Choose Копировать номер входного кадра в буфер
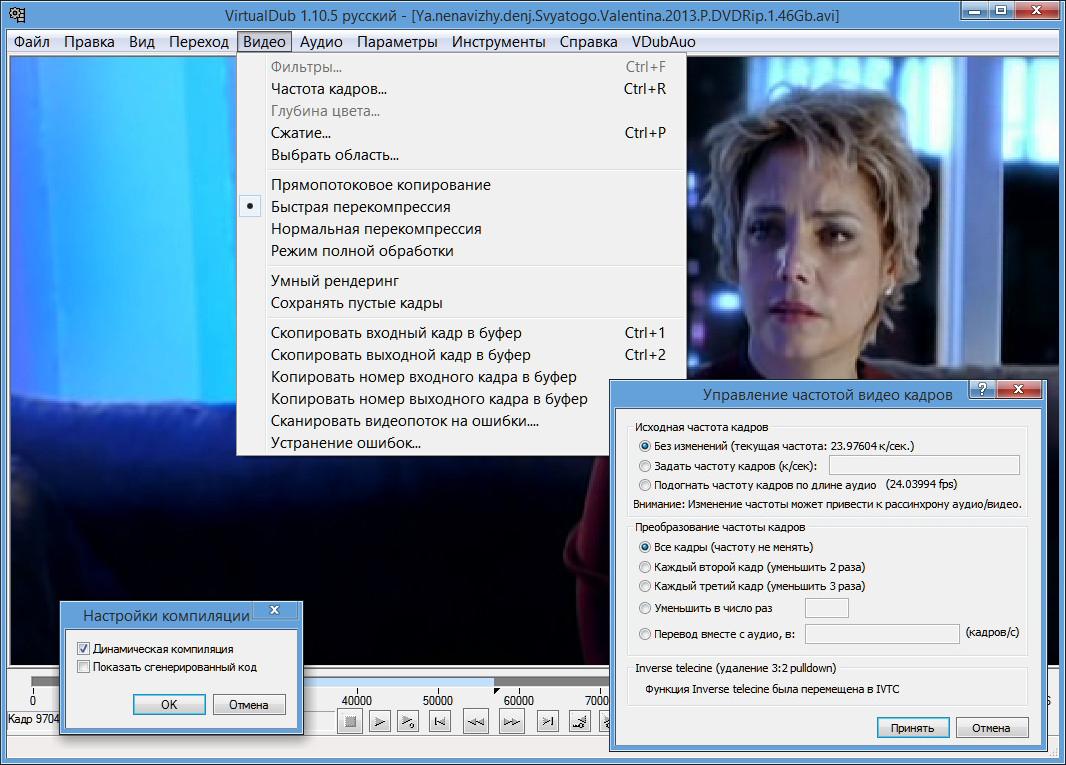 coord(424,377)
